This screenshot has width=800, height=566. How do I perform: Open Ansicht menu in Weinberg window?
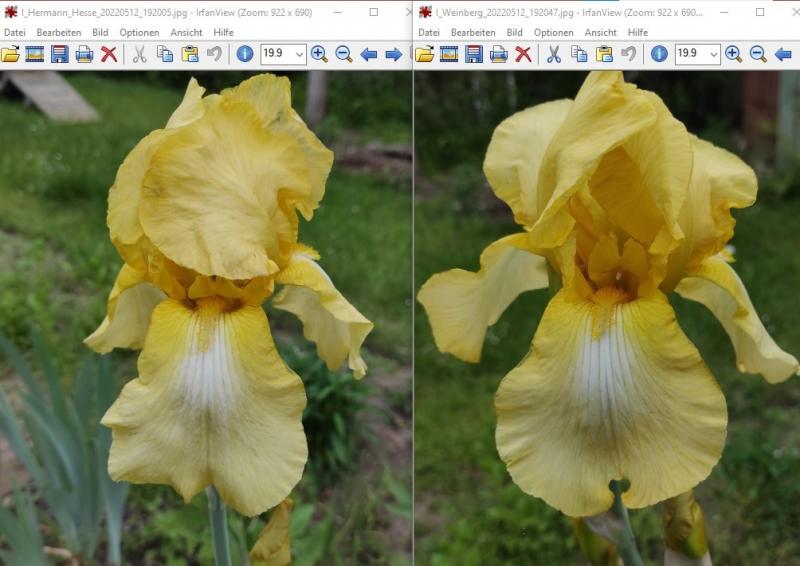(x=600, y=32)
